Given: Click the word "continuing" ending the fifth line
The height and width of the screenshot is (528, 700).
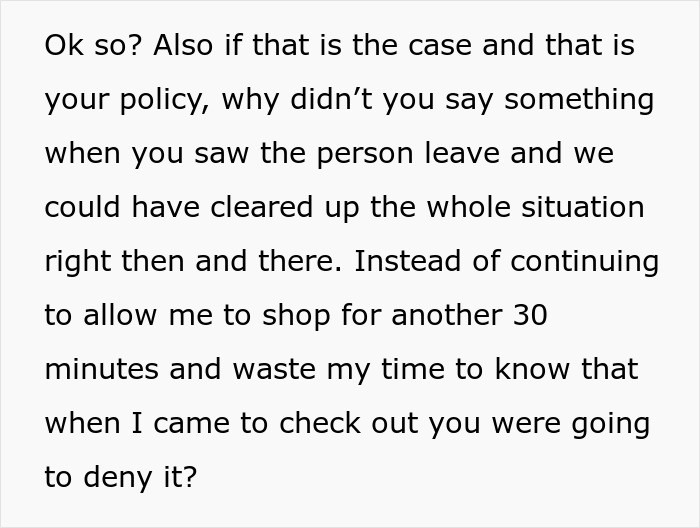Looking at the screenshot, I should (586, 262).
